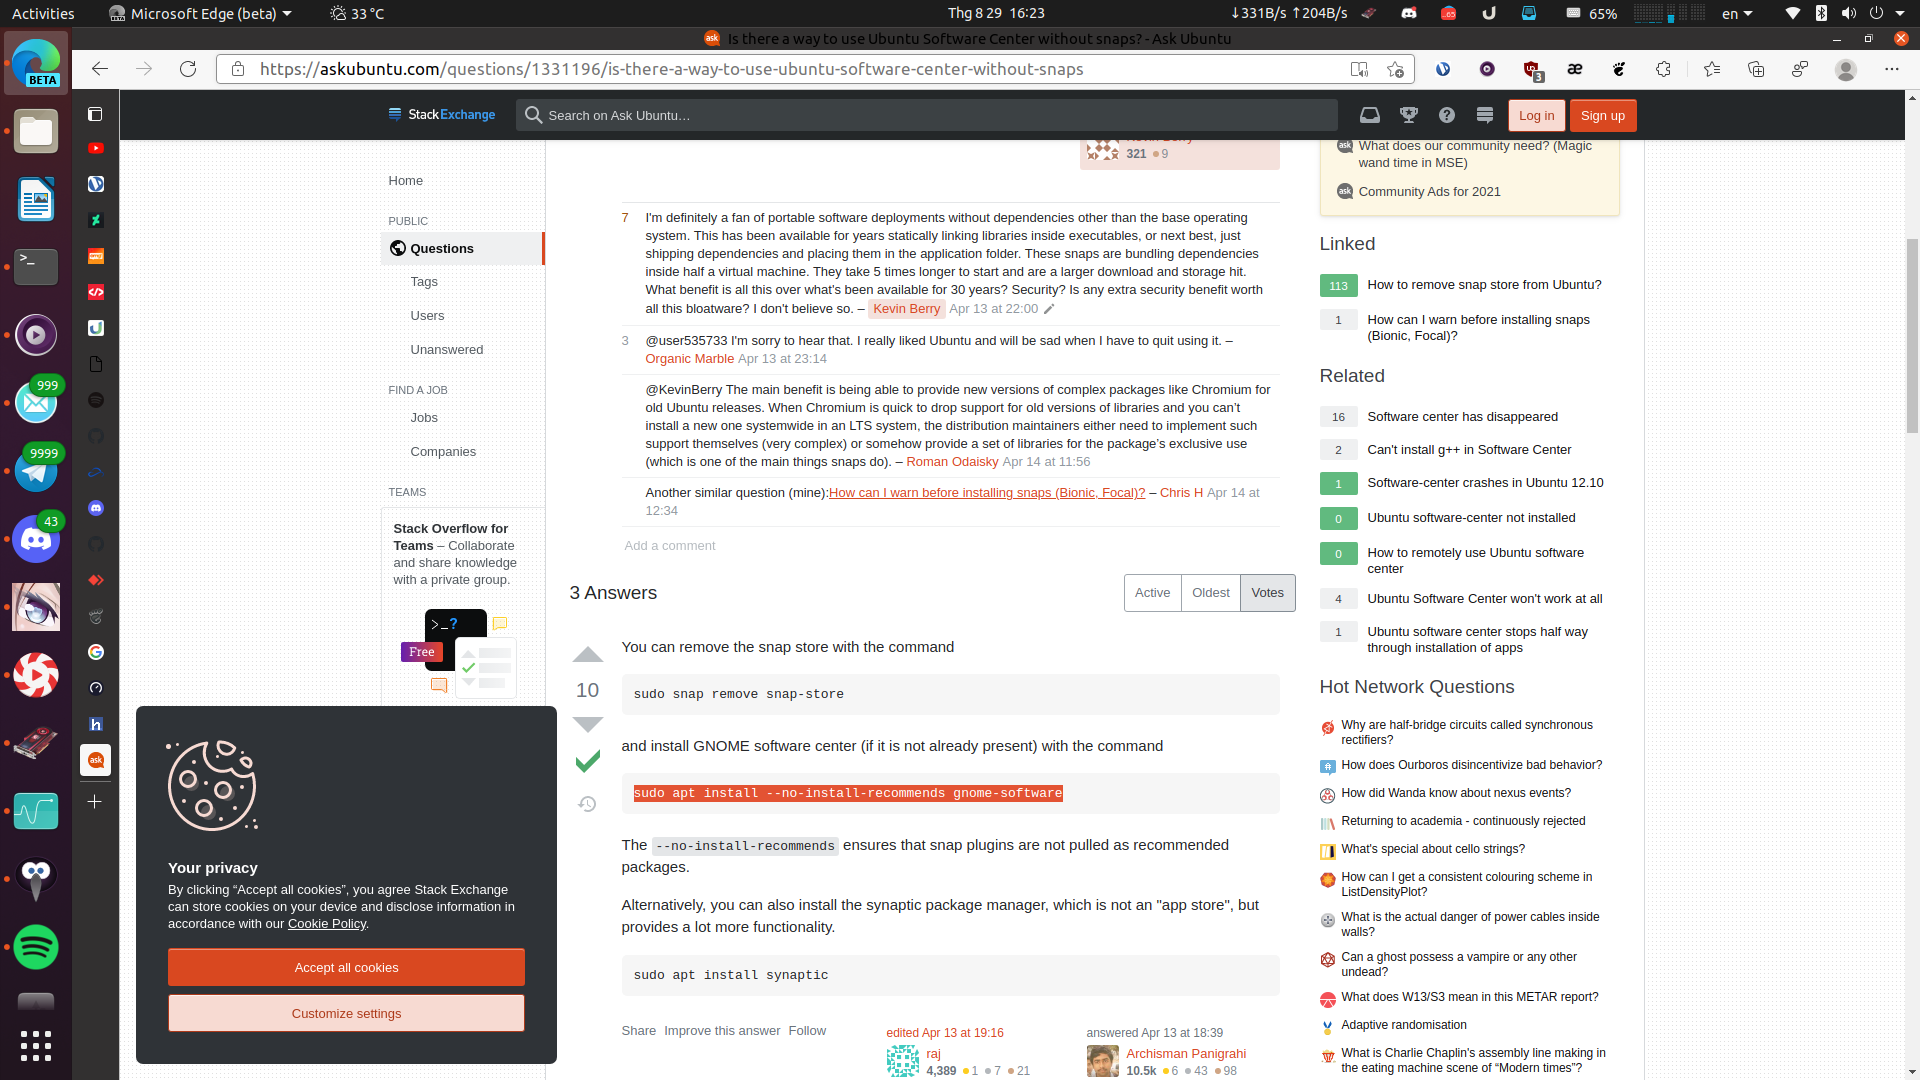Click the Discord tray icon in top bar
The height and width of the screenshot is (1080, 1920).
(1409, 13)
